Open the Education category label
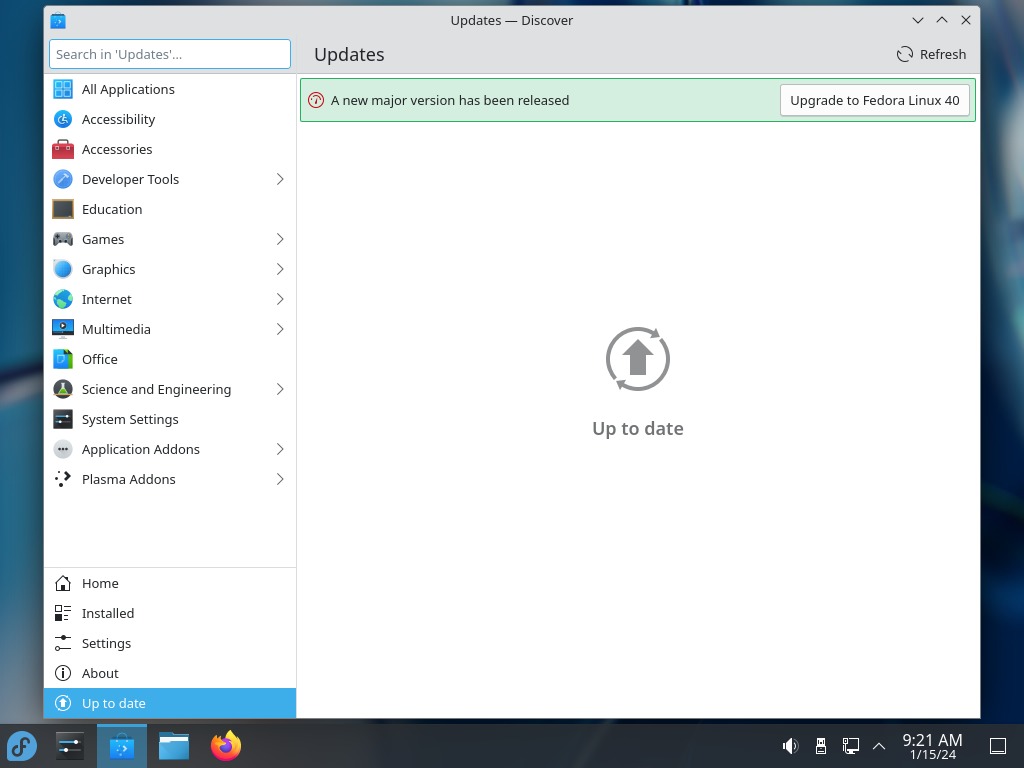This screenshot has height=768, width=1024. click(112, 210)
